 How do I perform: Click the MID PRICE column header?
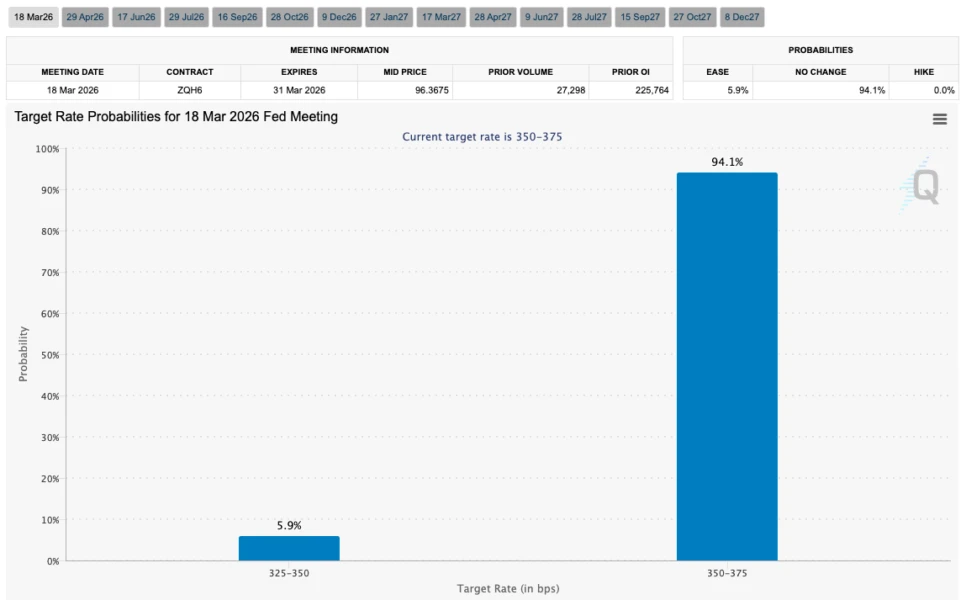pos(405,71)
